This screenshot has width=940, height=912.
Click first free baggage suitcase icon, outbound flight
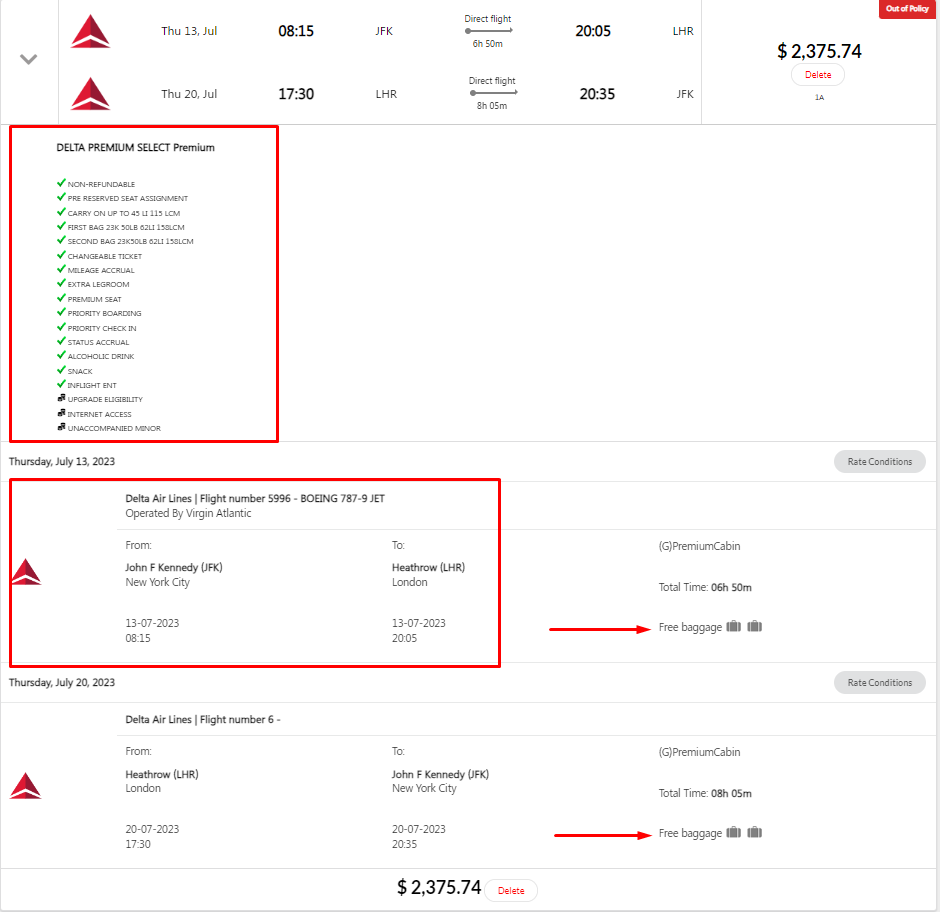(733, 627)
